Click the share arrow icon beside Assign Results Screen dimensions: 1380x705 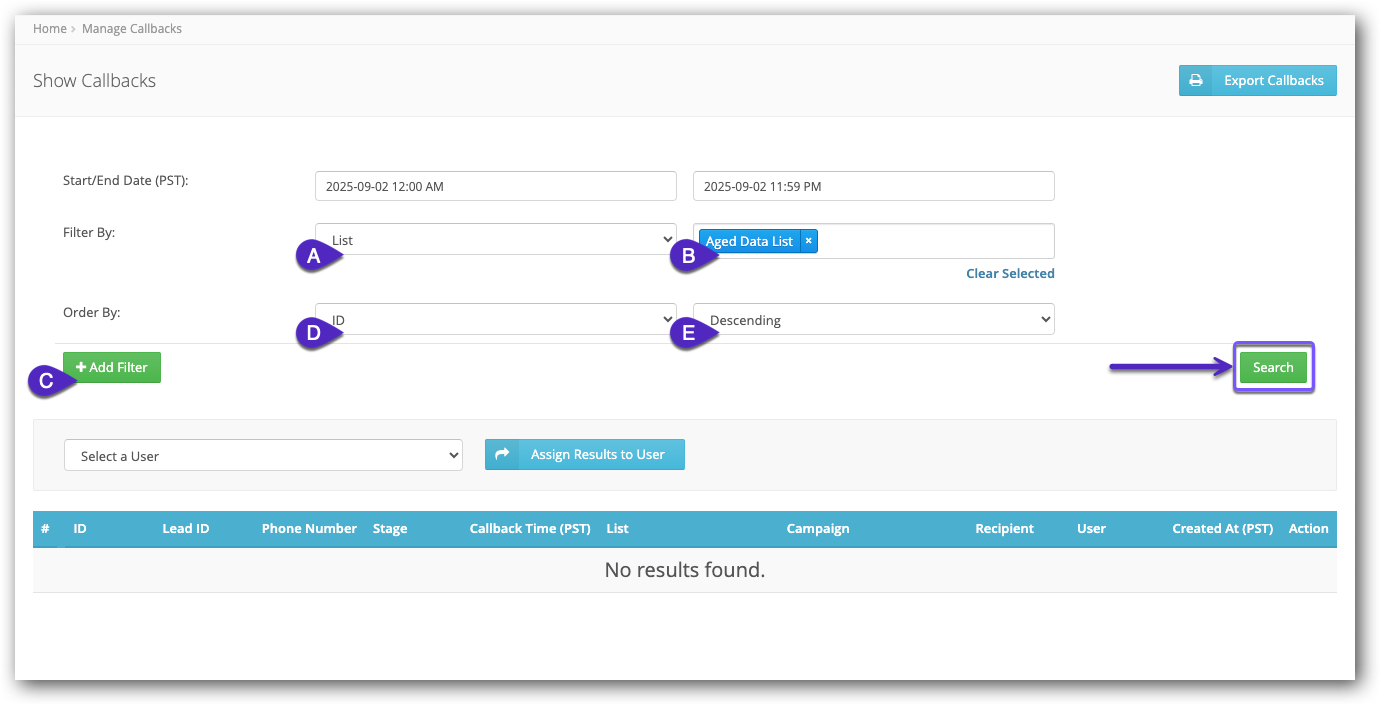coord(503,455)
